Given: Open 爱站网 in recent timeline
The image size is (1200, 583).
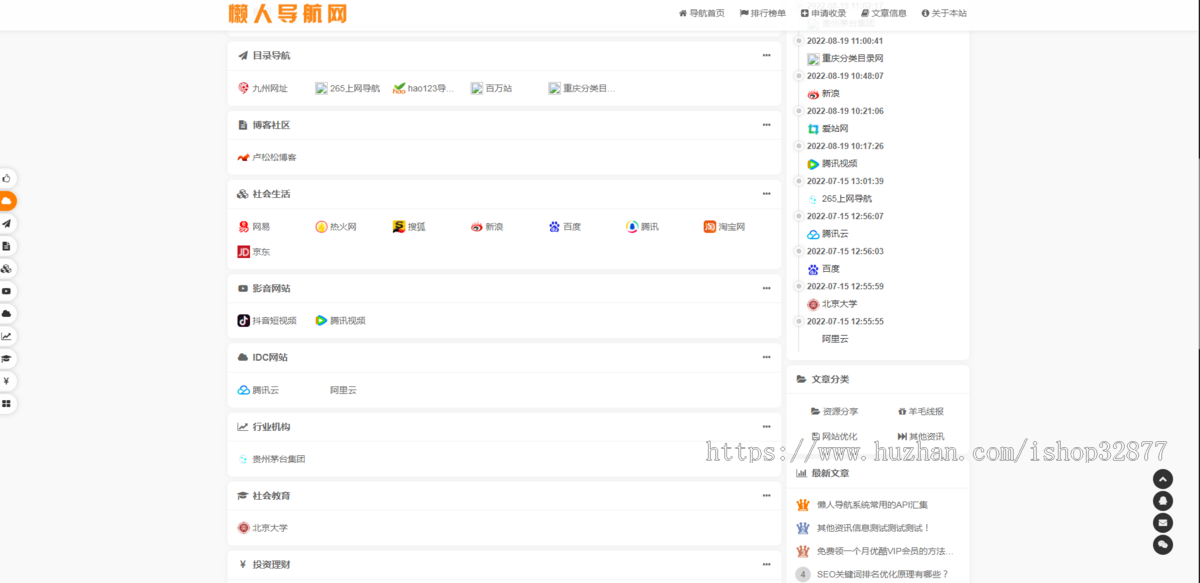Looking at the screenshot, I should click(828, 129).
